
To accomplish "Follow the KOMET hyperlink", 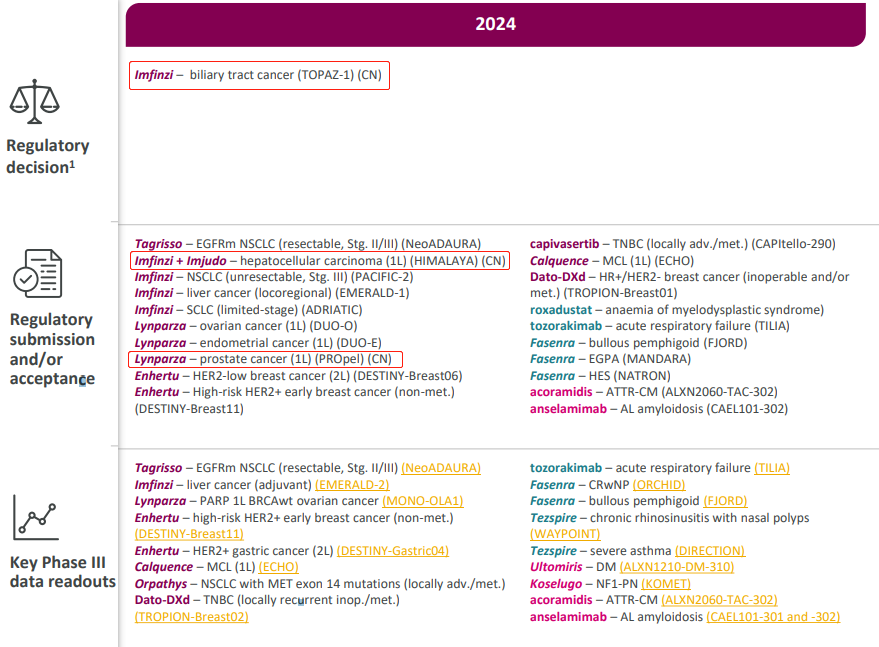I will [667, 584].
